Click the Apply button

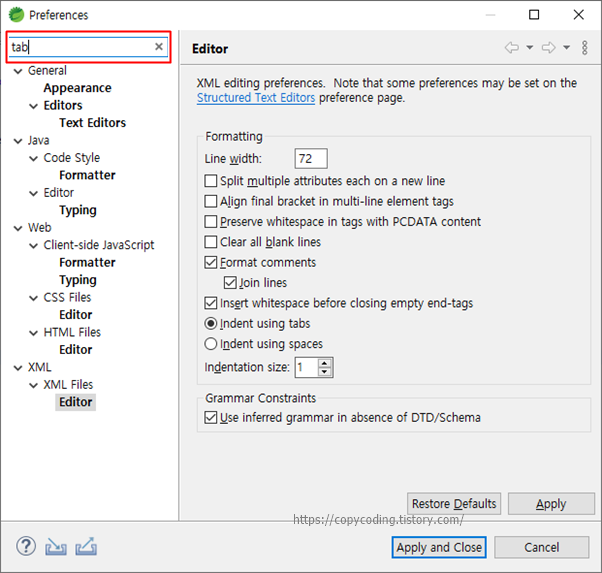(551, 503)
